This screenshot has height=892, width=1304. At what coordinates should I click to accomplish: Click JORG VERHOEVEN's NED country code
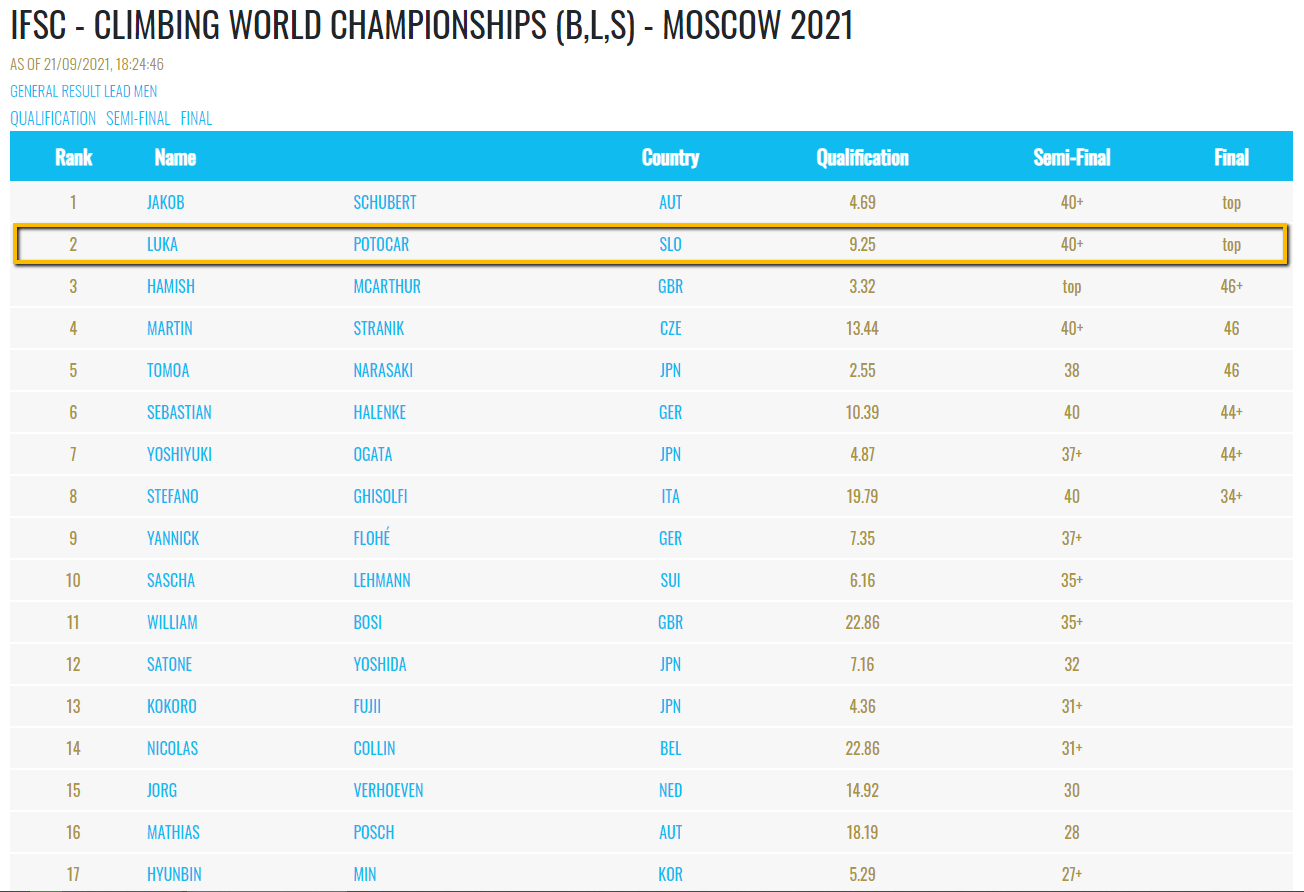point(670,790)
